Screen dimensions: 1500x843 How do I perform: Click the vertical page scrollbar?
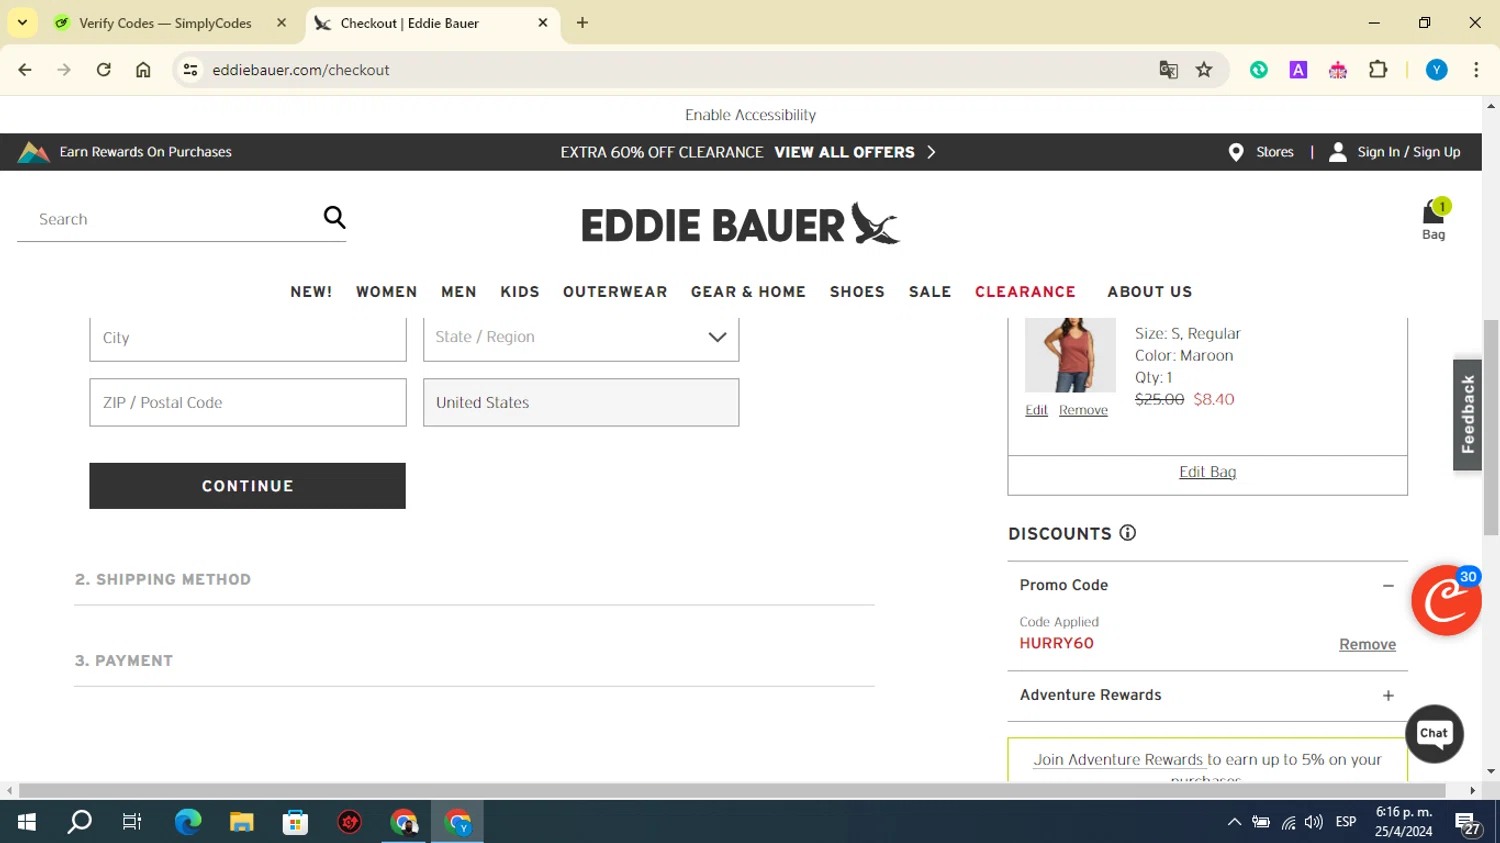point(1491,428)
